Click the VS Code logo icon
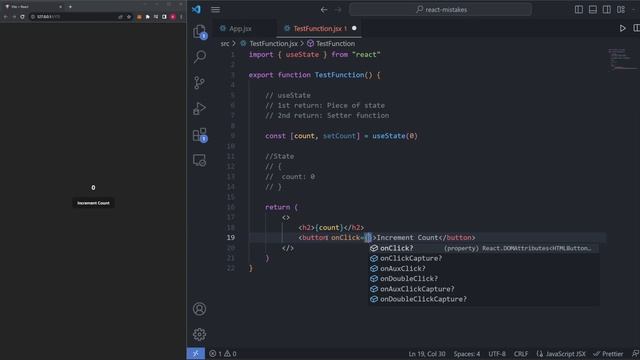Image resolution: width=640 pixels, height=360 pixels. (196, 9)
